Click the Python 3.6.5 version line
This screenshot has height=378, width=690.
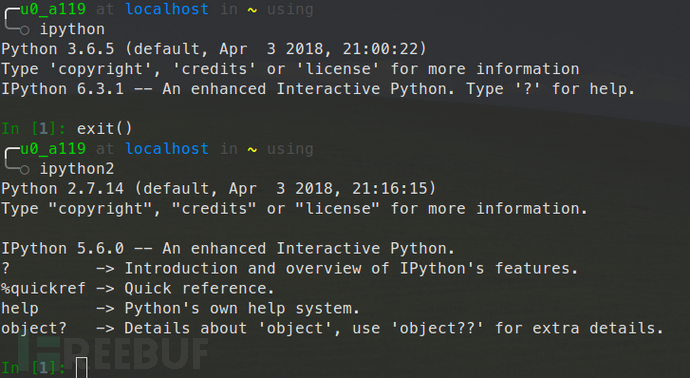click(214, 49)
